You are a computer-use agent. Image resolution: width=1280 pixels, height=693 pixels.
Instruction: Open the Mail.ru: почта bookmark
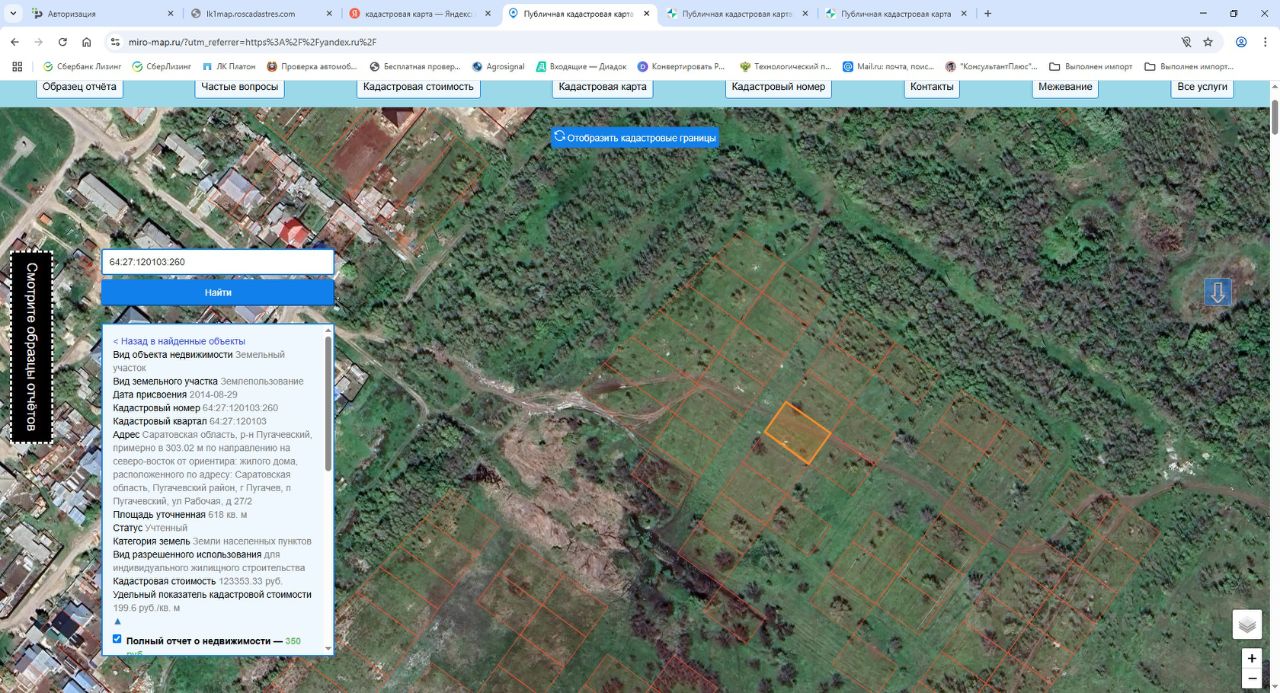888,66
